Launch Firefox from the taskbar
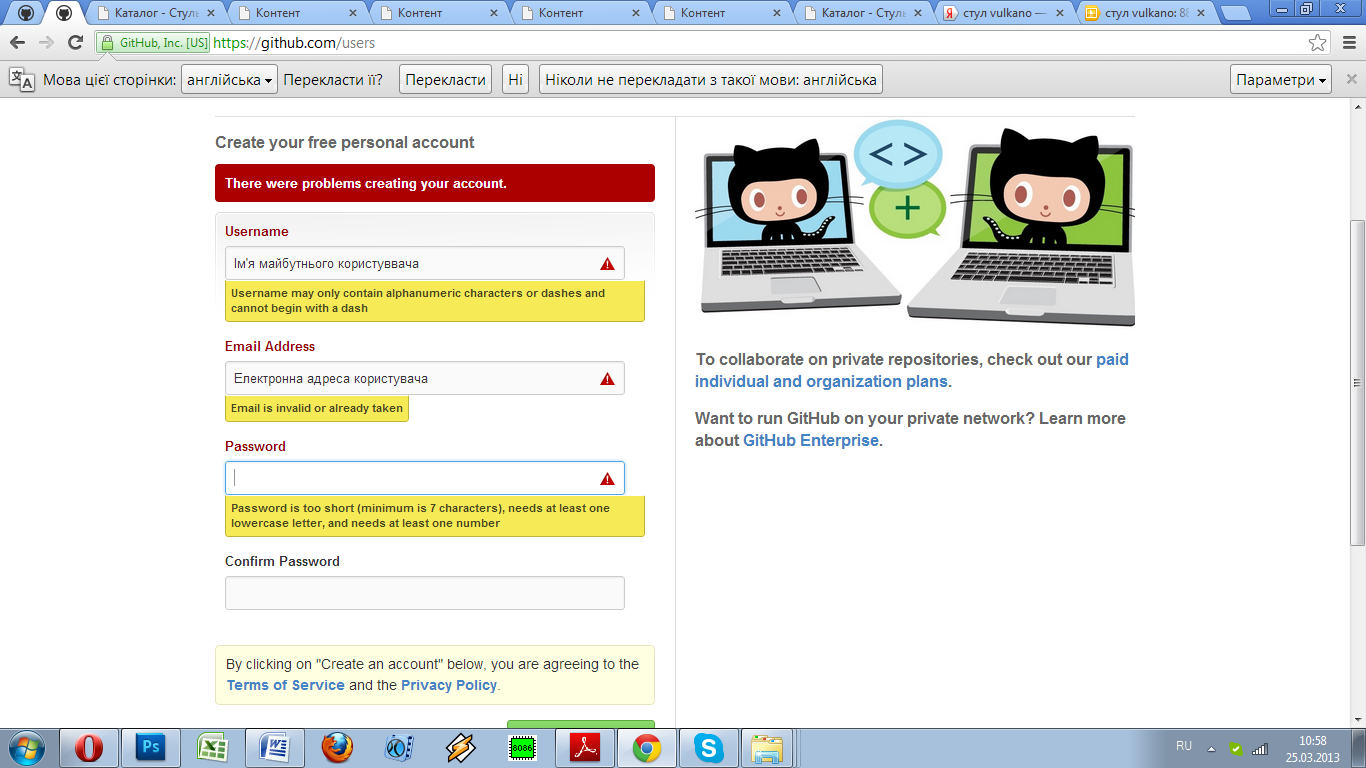This screenshot has width=1366, height=768. [x=337, y=748]
